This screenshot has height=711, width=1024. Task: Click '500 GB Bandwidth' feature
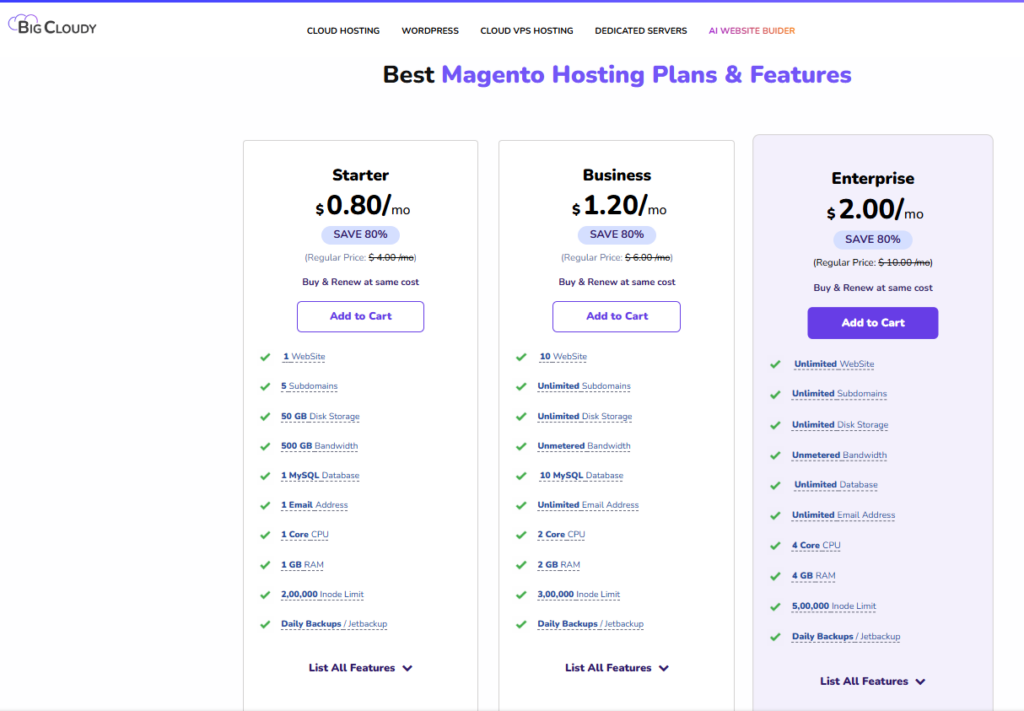coord(319,446)
